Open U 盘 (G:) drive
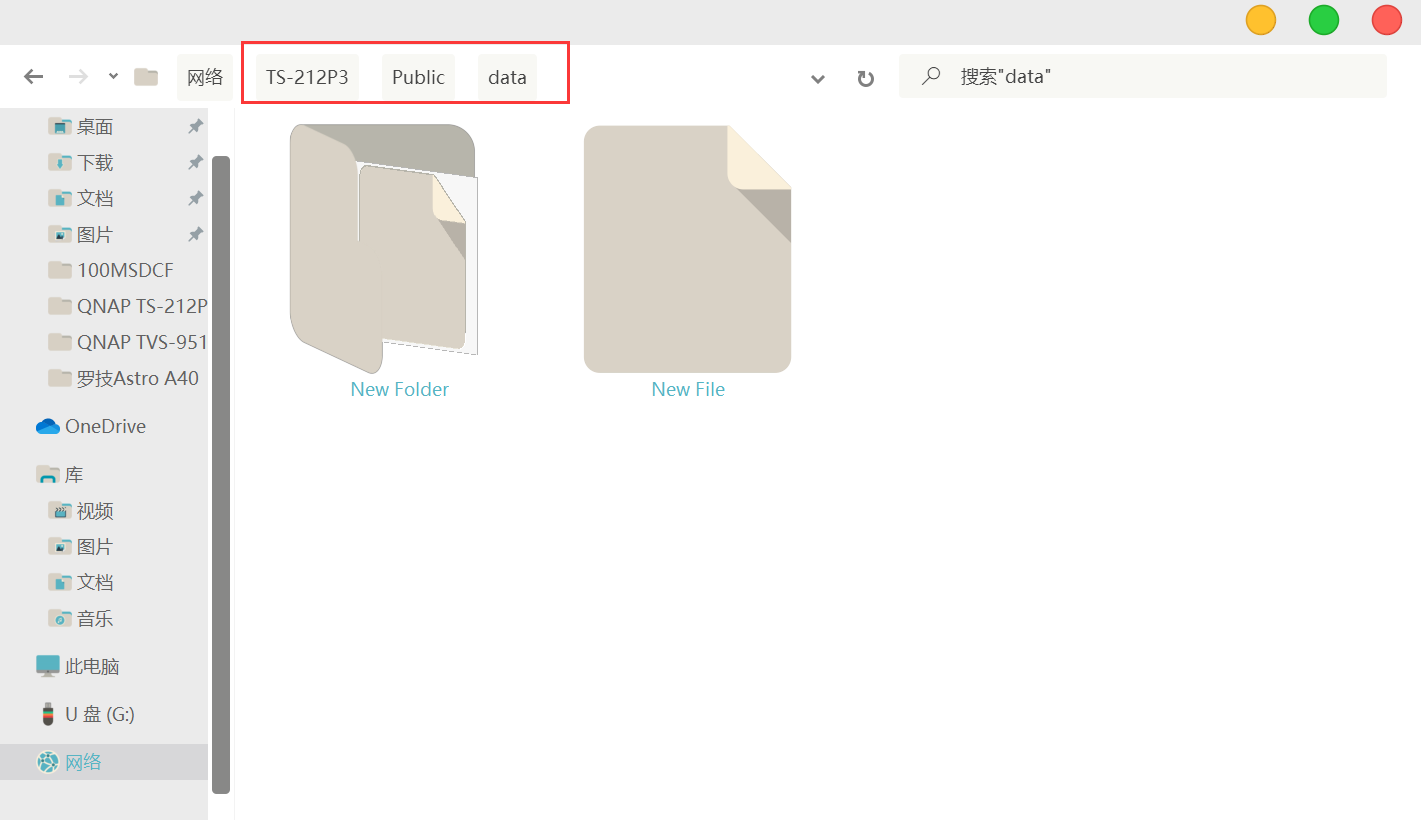The height and width of the screenshot is (820, 1421). coord(100,715)
